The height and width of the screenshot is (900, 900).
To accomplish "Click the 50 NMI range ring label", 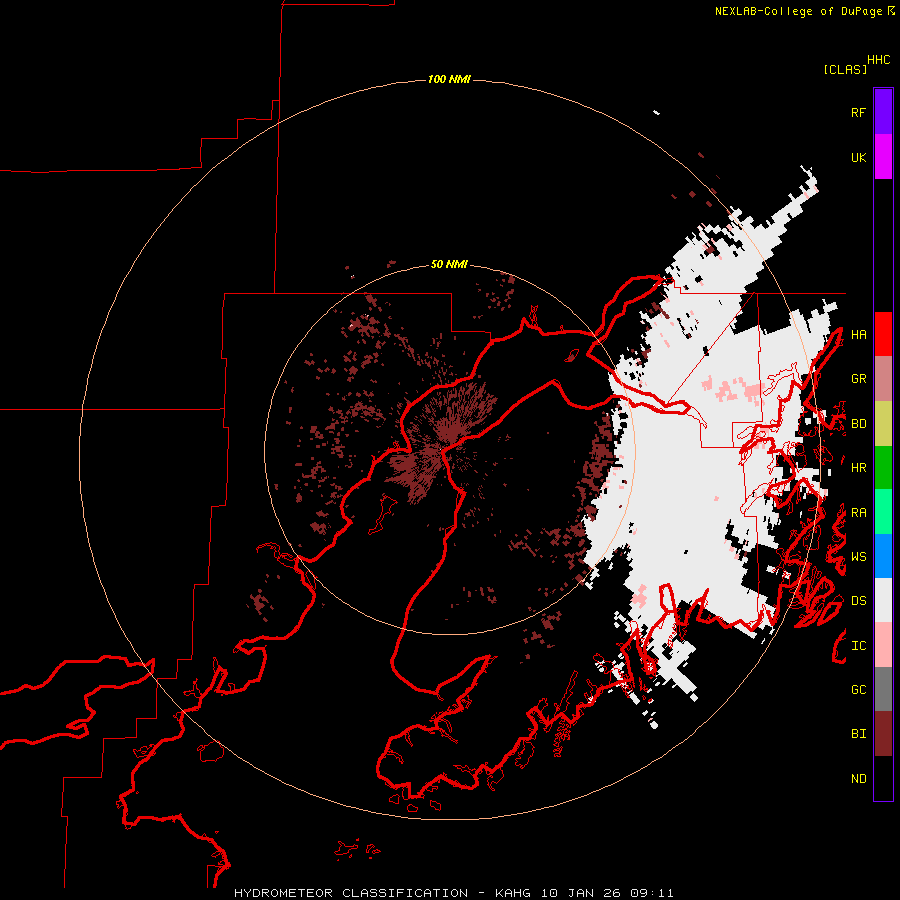I will click(449, 264).
